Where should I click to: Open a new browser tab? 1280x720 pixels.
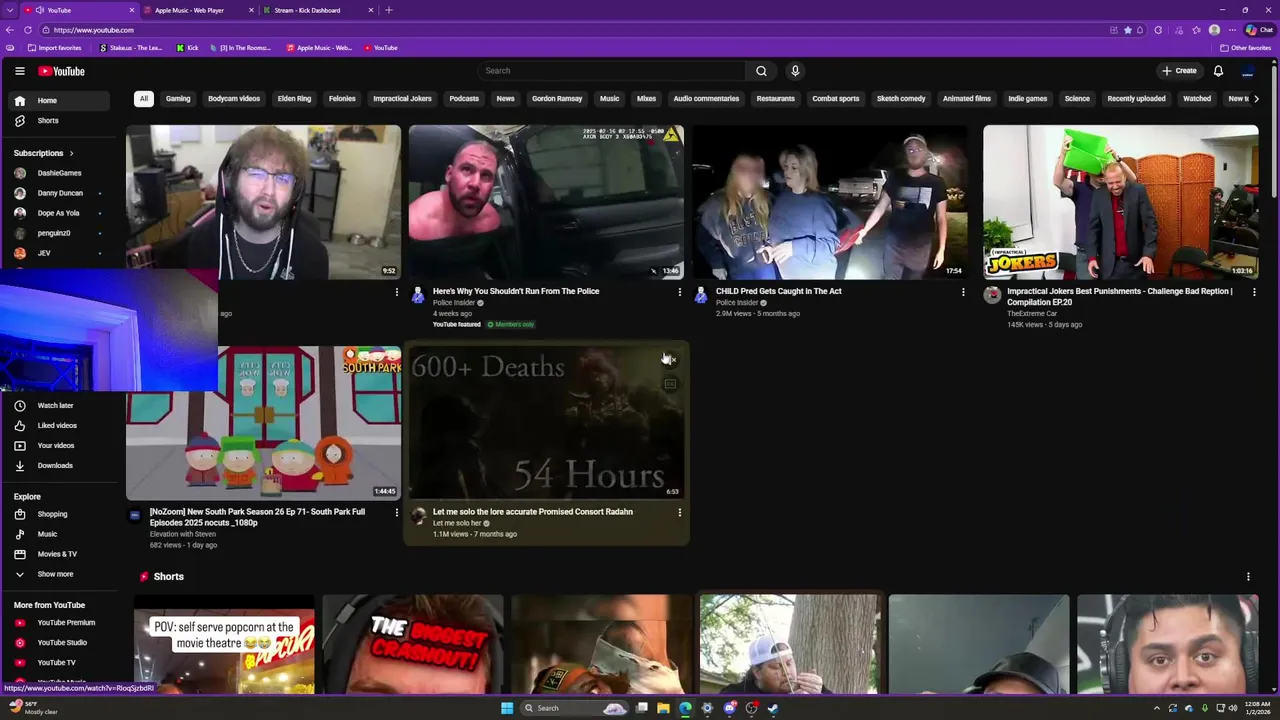(x=389, y=10)
